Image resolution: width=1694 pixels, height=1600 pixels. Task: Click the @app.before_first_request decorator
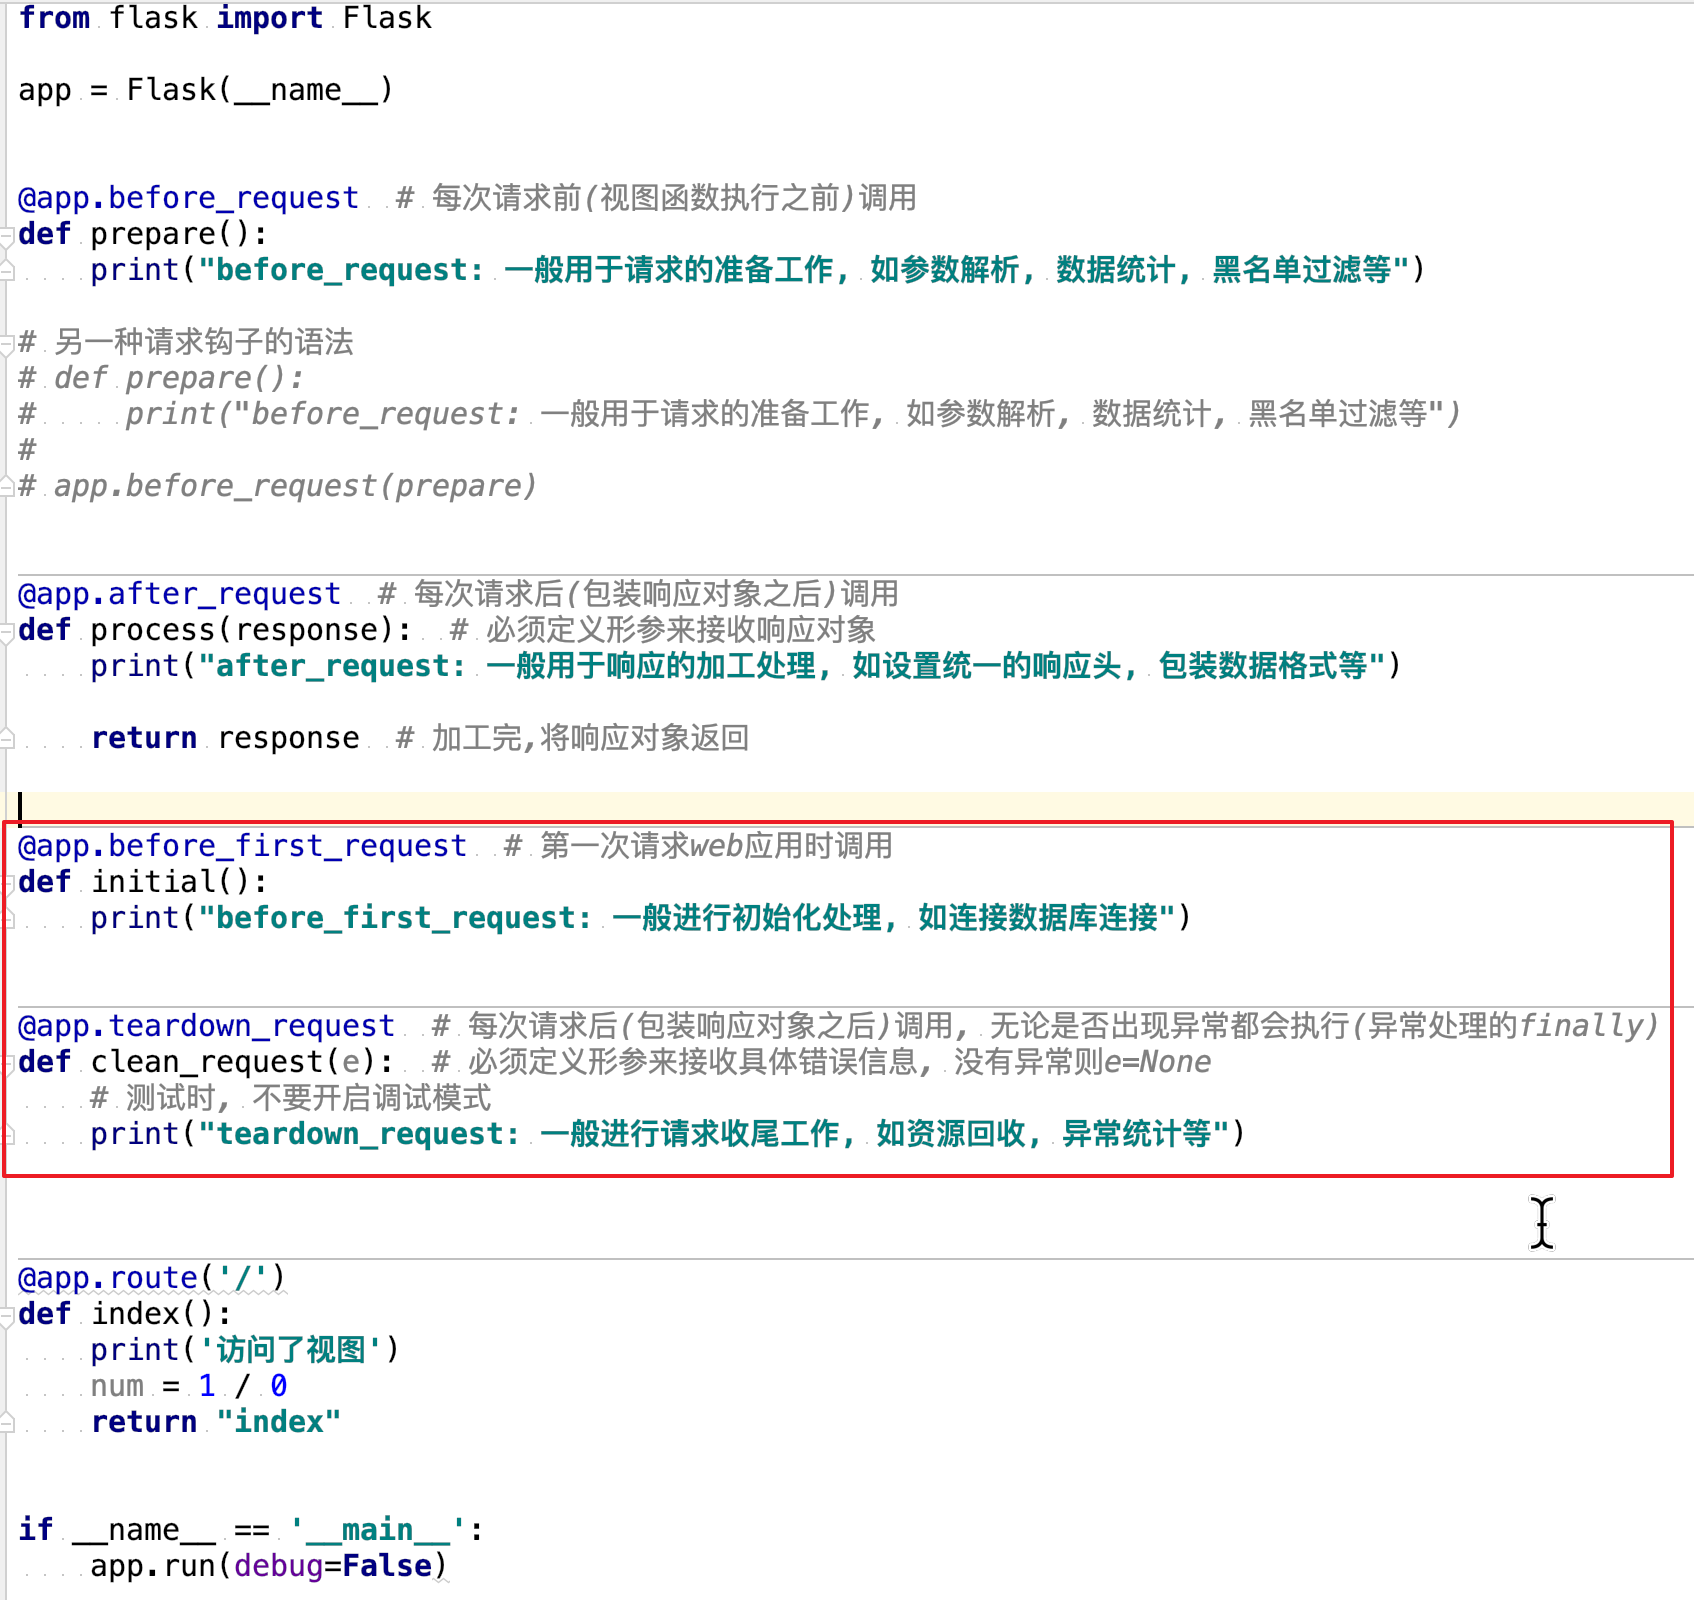tap(242, 846)
